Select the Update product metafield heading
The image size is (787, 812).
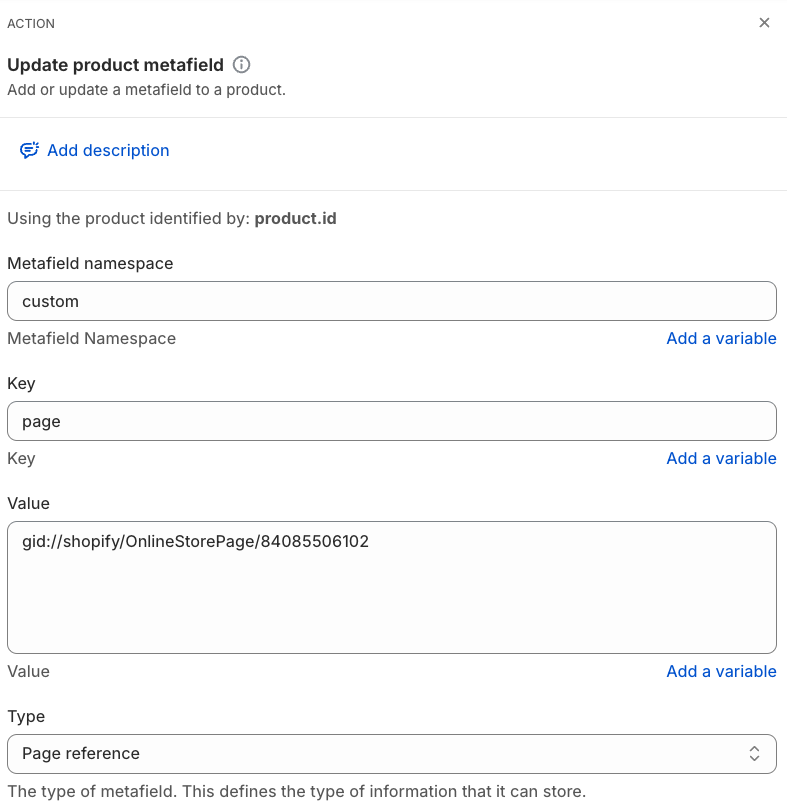click(x=115, y=65)
